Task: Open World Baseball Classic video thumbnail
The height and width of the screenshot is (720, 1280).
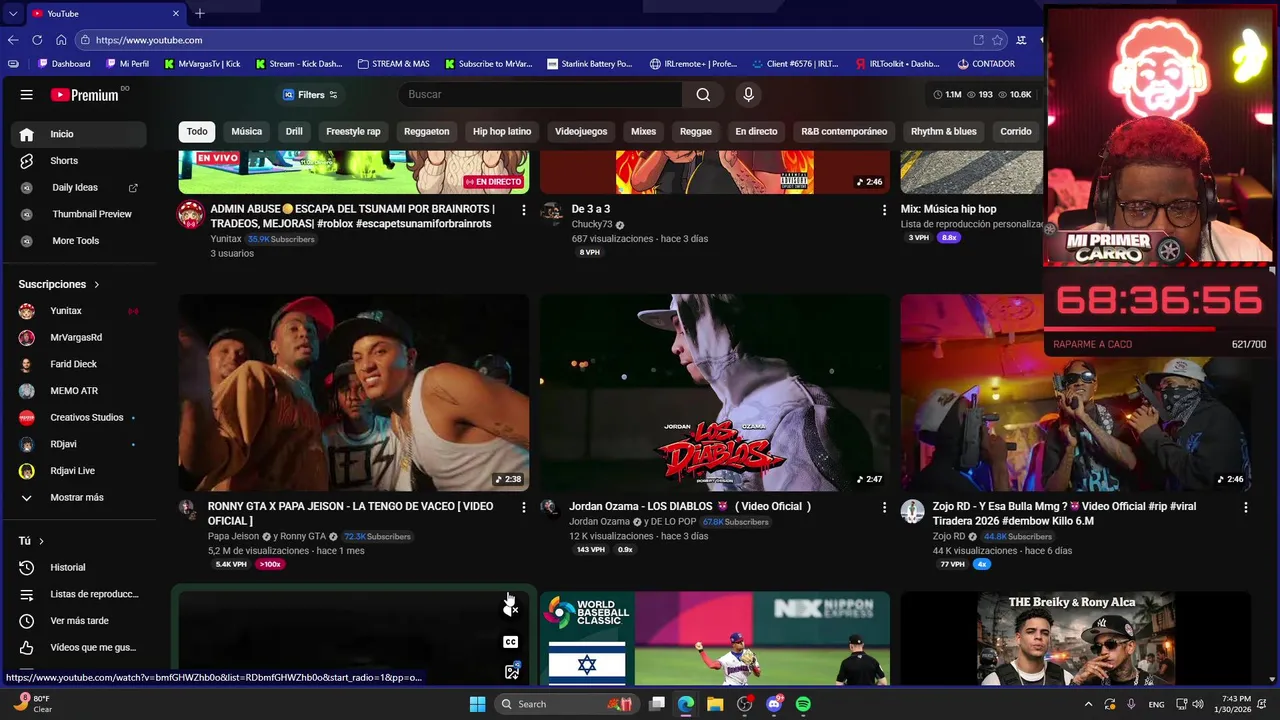Action: [x=715, y=638]
